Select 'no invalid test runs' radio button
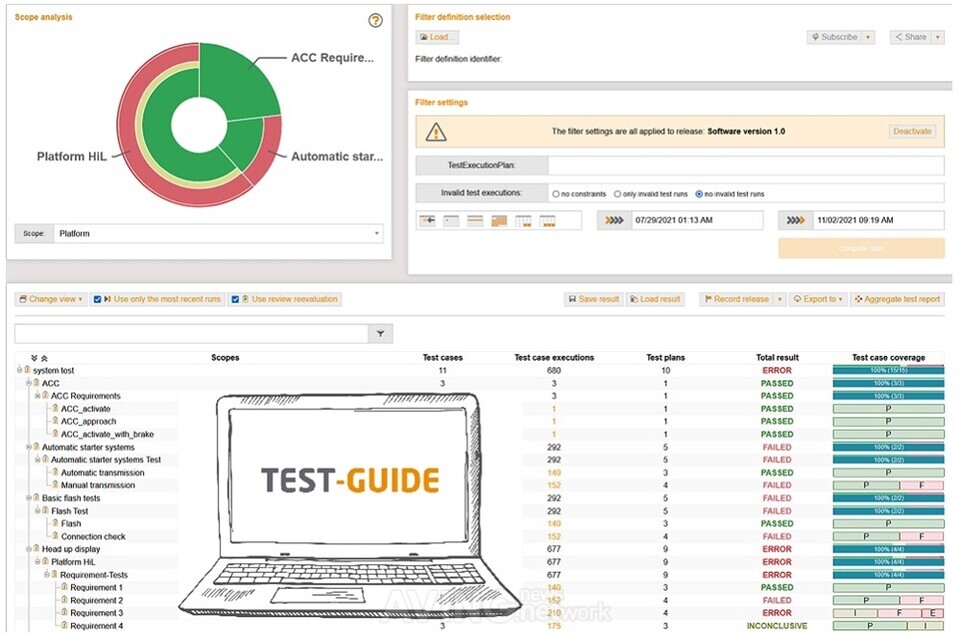This screenshot has height=639, width=960. [x=699, y=194]
